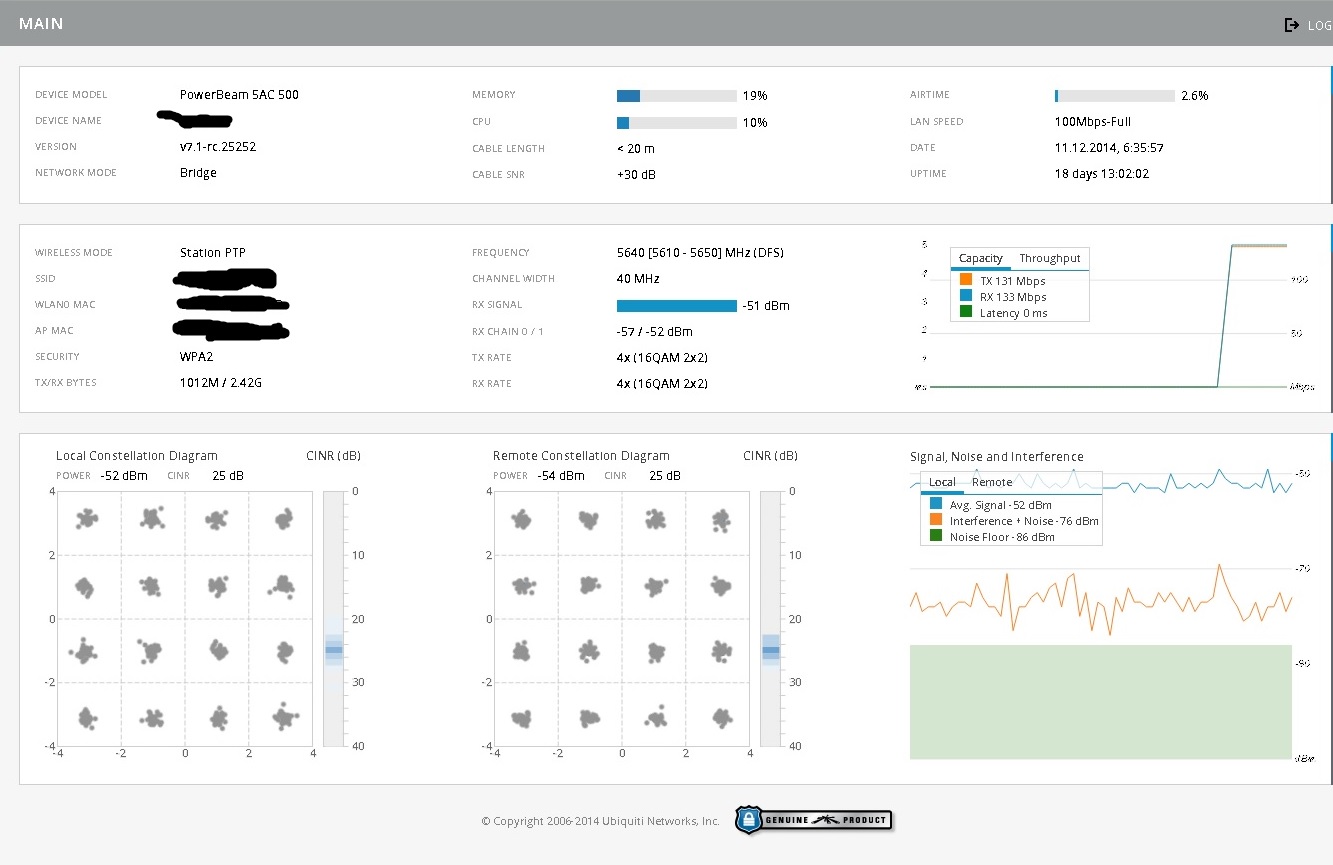Click the blue RX 133 Mbps swatch

point(965,296)
